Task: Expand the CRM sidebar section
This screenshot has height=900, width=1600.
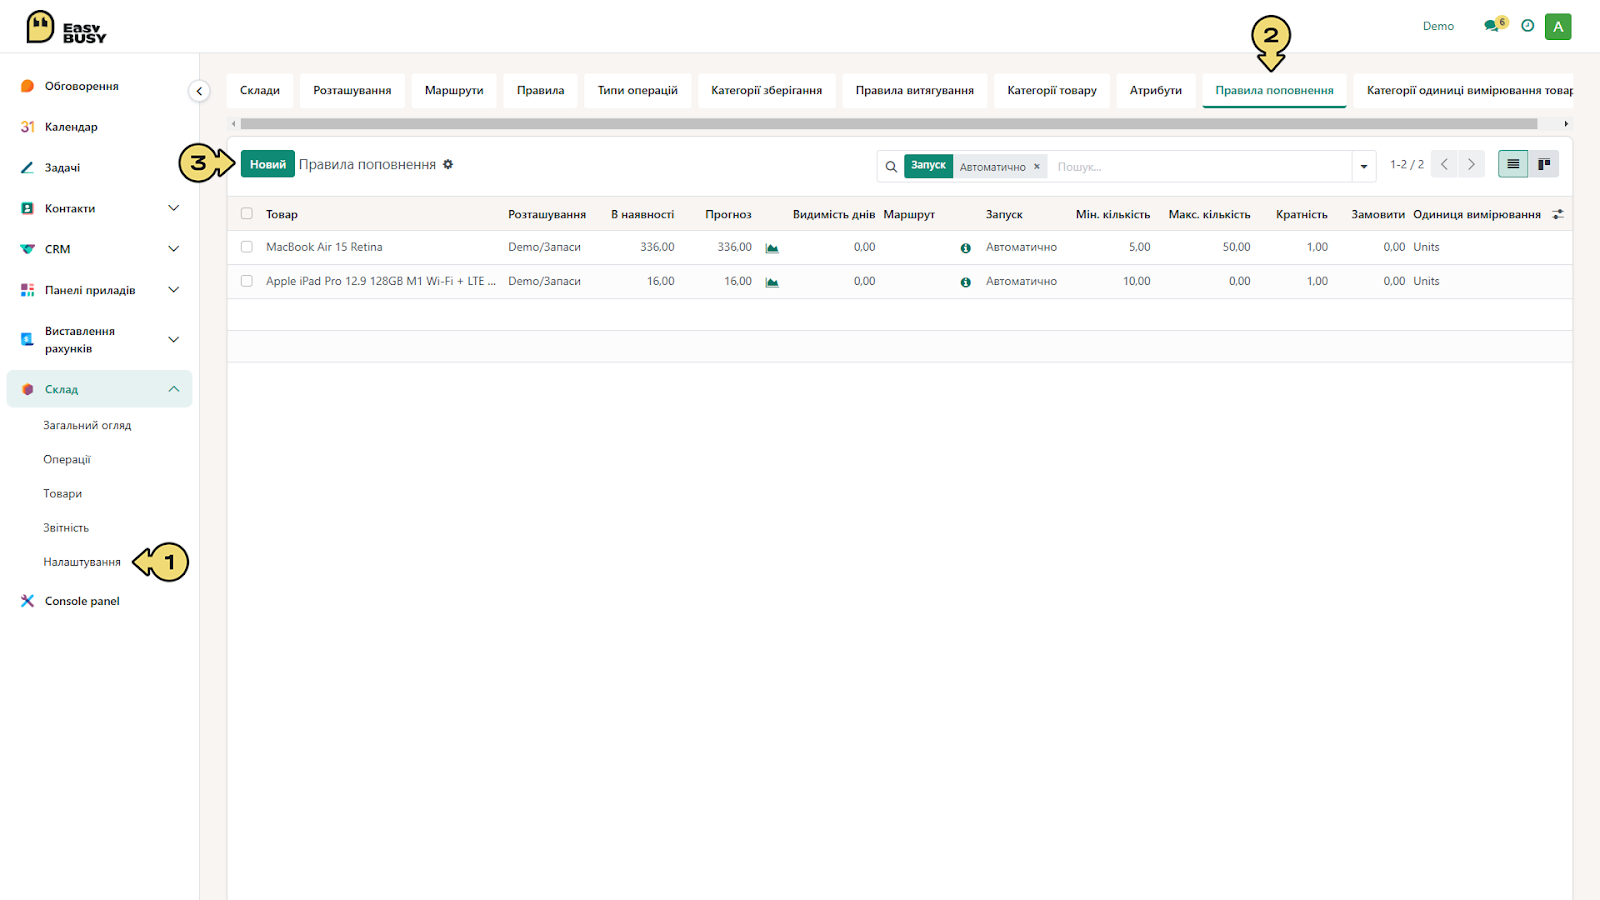Action: pyautogui.click(x=173, y=249)
